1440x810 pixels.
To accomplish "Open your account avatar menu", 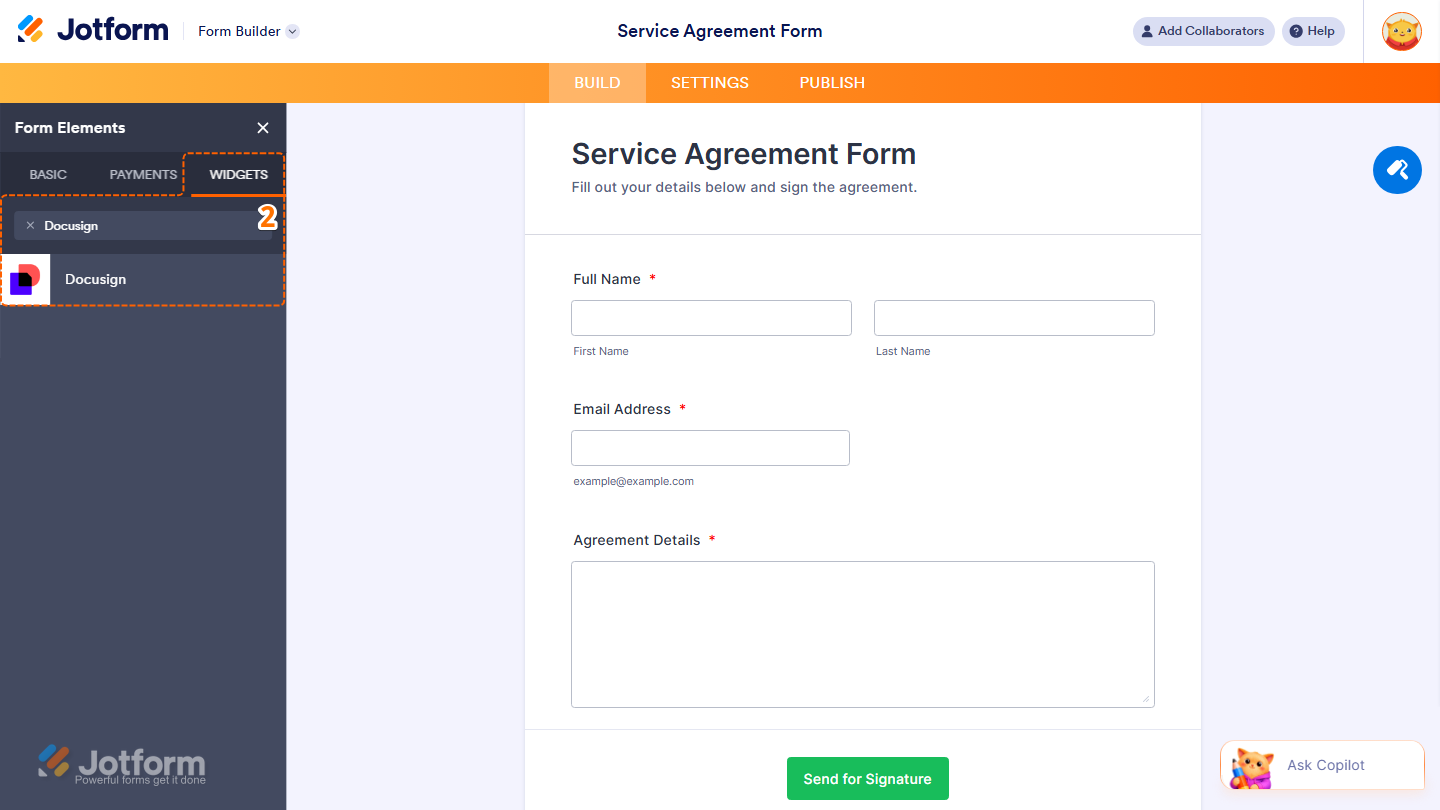I will [1401, 31].
